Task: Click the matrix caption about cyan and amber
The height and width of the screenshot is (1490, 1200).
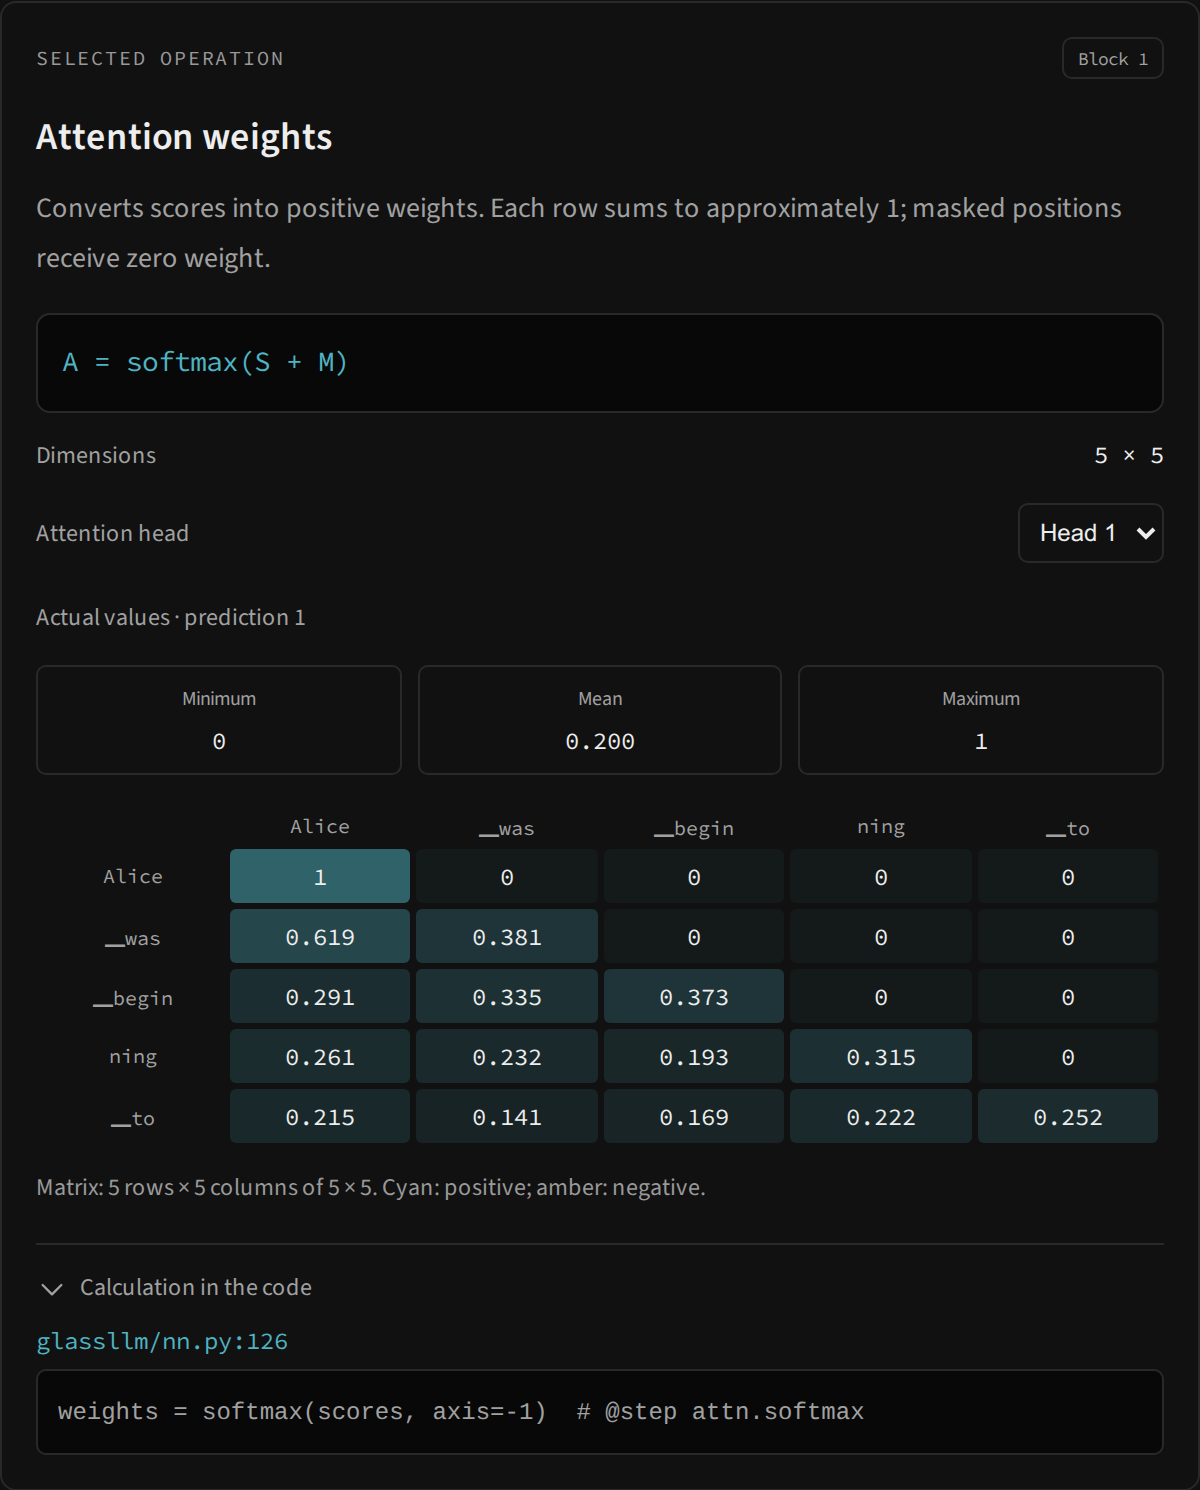Action: pos(371,1187)
